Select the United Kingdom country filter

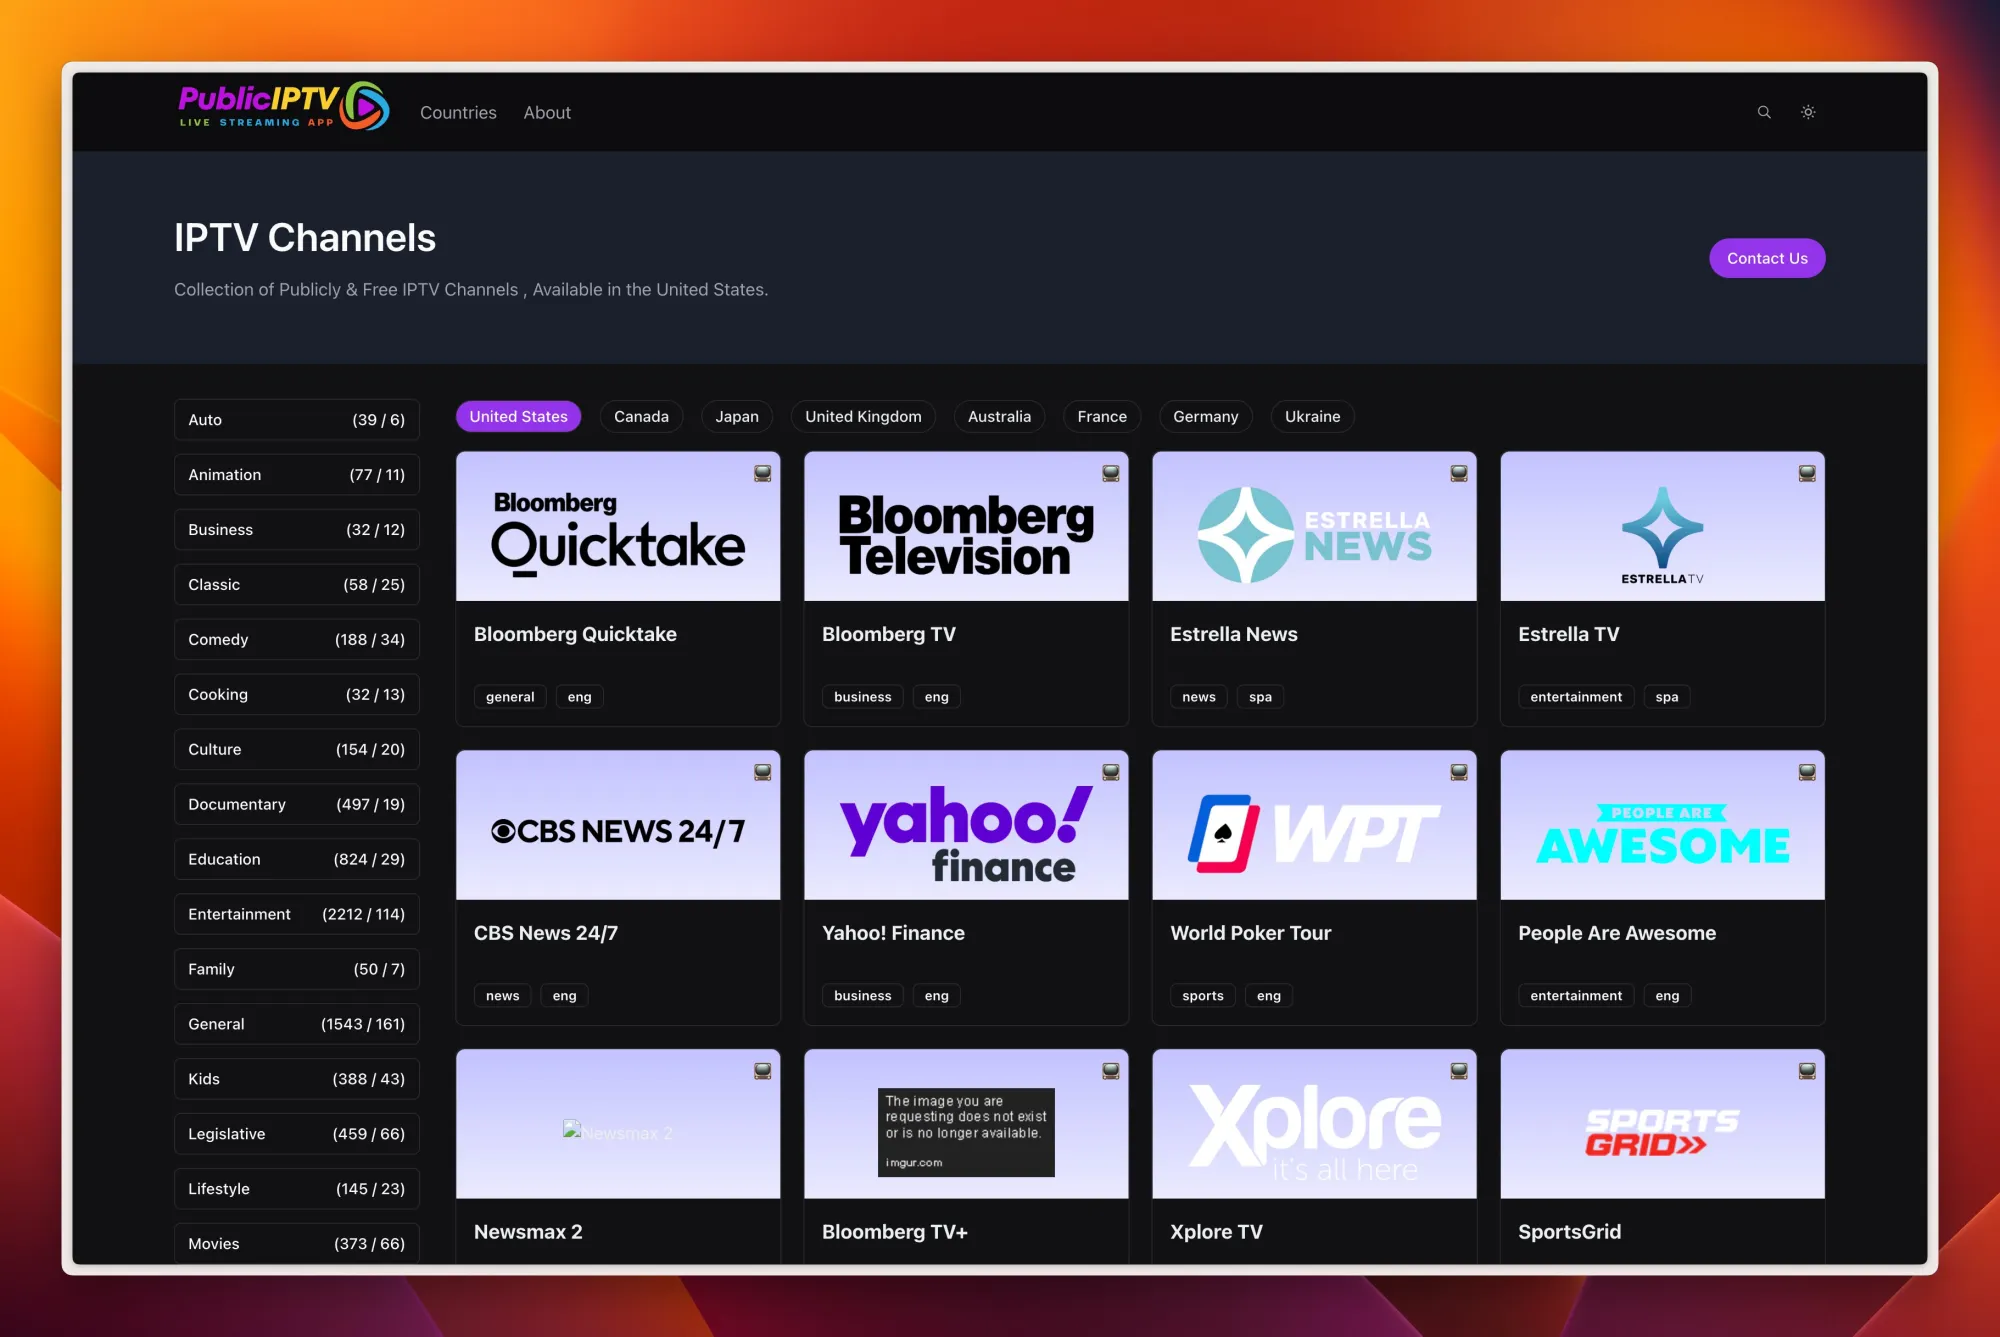(863, 416)
